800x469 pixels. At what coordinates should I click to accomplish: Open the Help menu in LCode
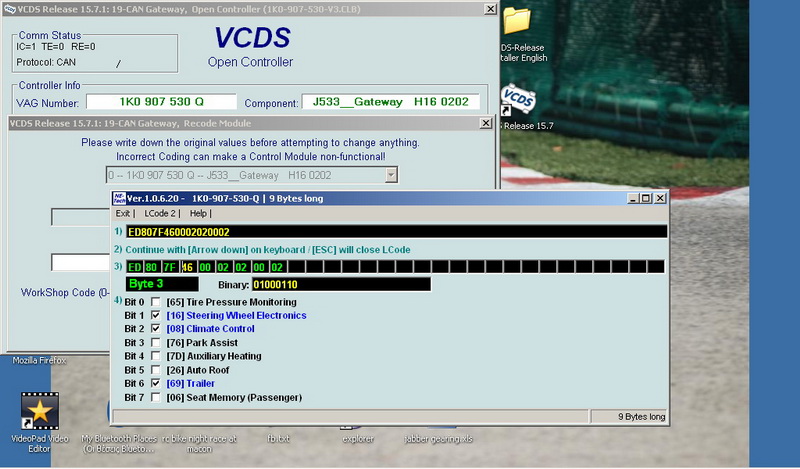(x=198, y=213)
